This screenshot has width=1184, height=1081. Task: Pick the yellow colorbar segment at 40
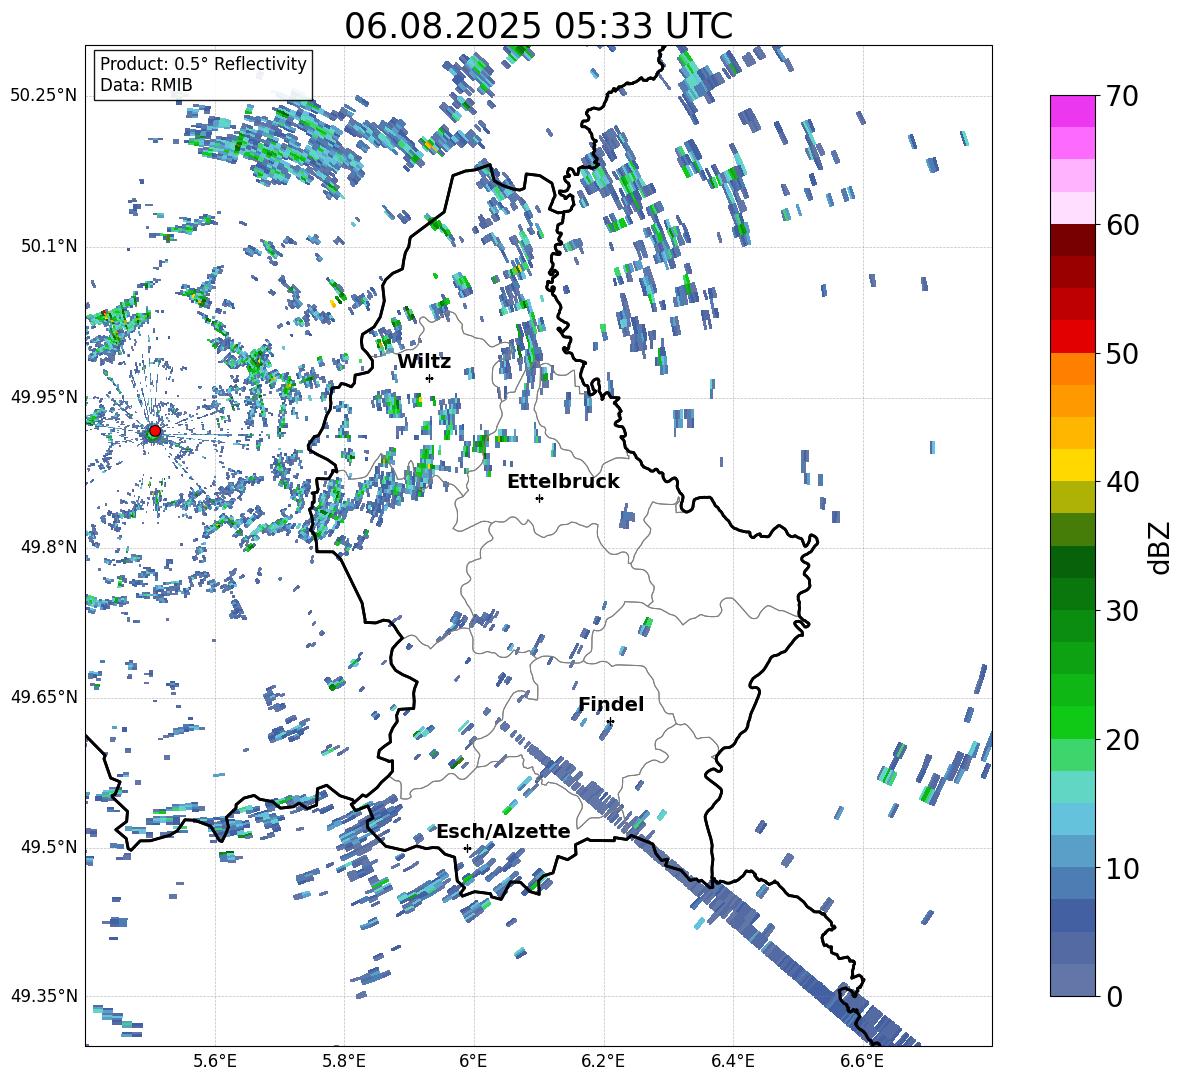coord(1072,465)
